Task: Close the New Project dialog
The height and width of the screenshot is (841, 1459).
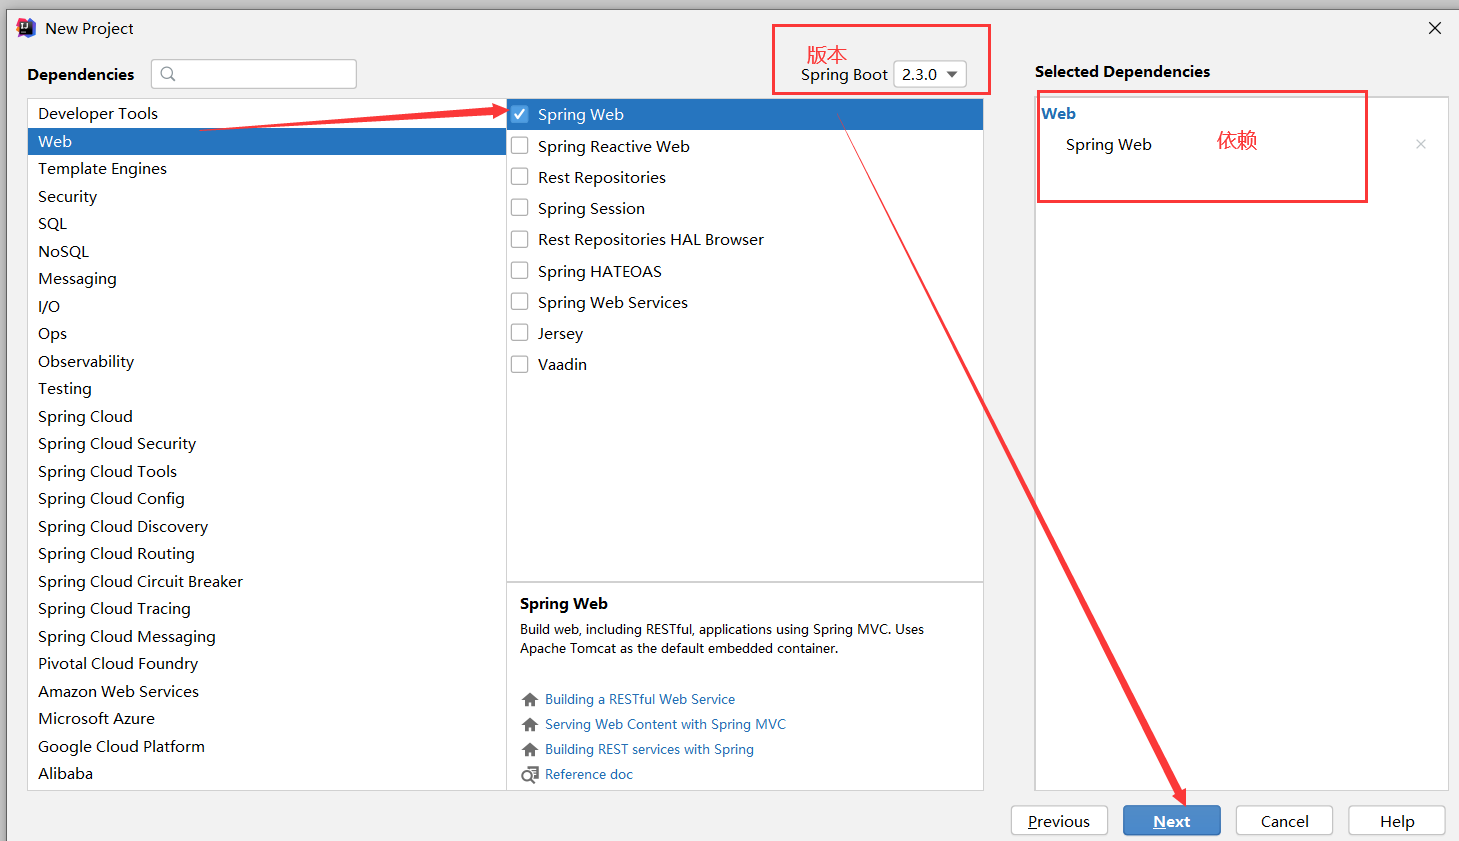Action: (1435, 28)
